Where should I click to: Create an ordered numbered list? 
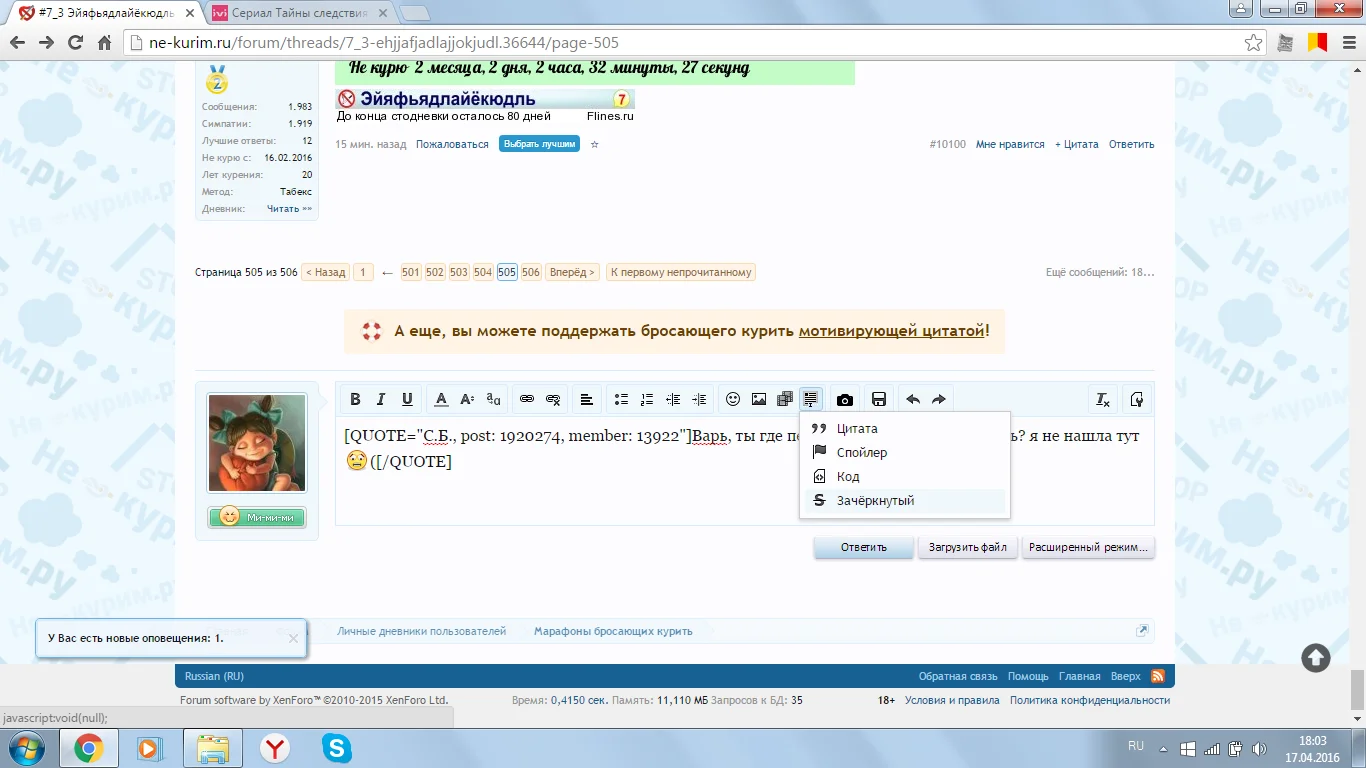click(x=647, y=400)
